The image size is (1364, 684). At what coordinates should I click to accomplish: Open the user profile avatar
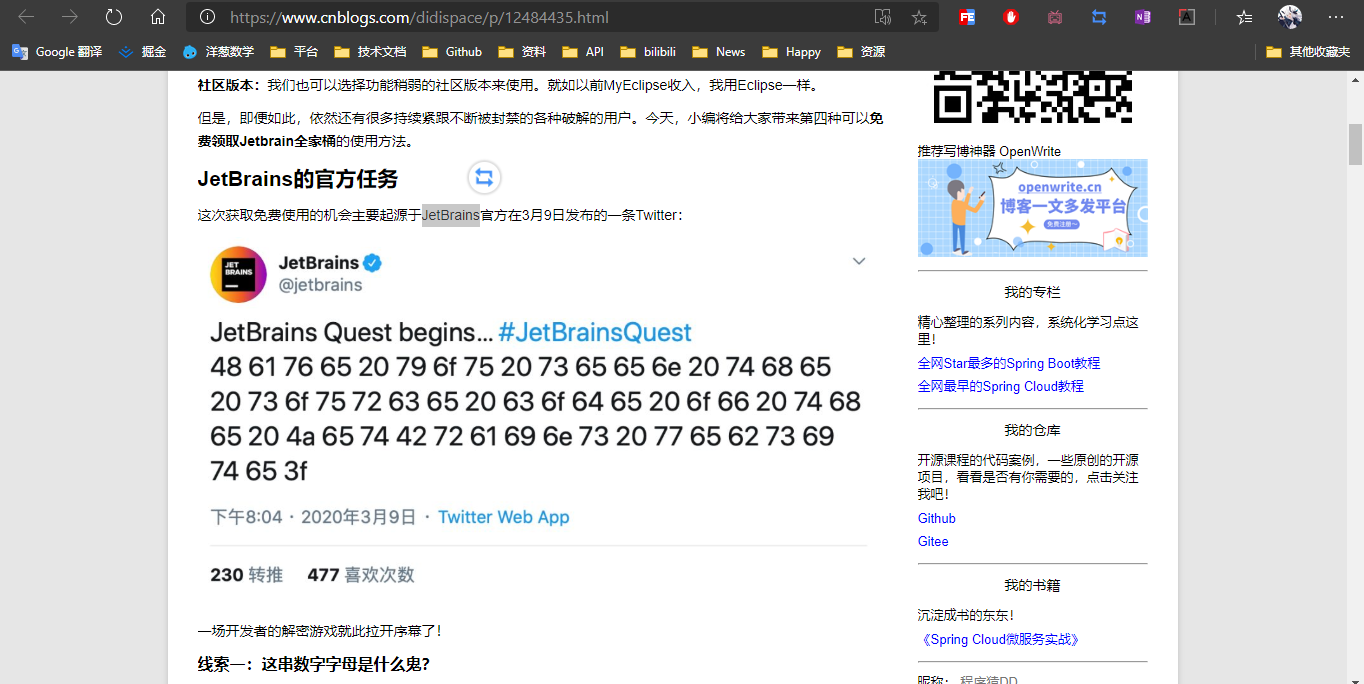1290,17
